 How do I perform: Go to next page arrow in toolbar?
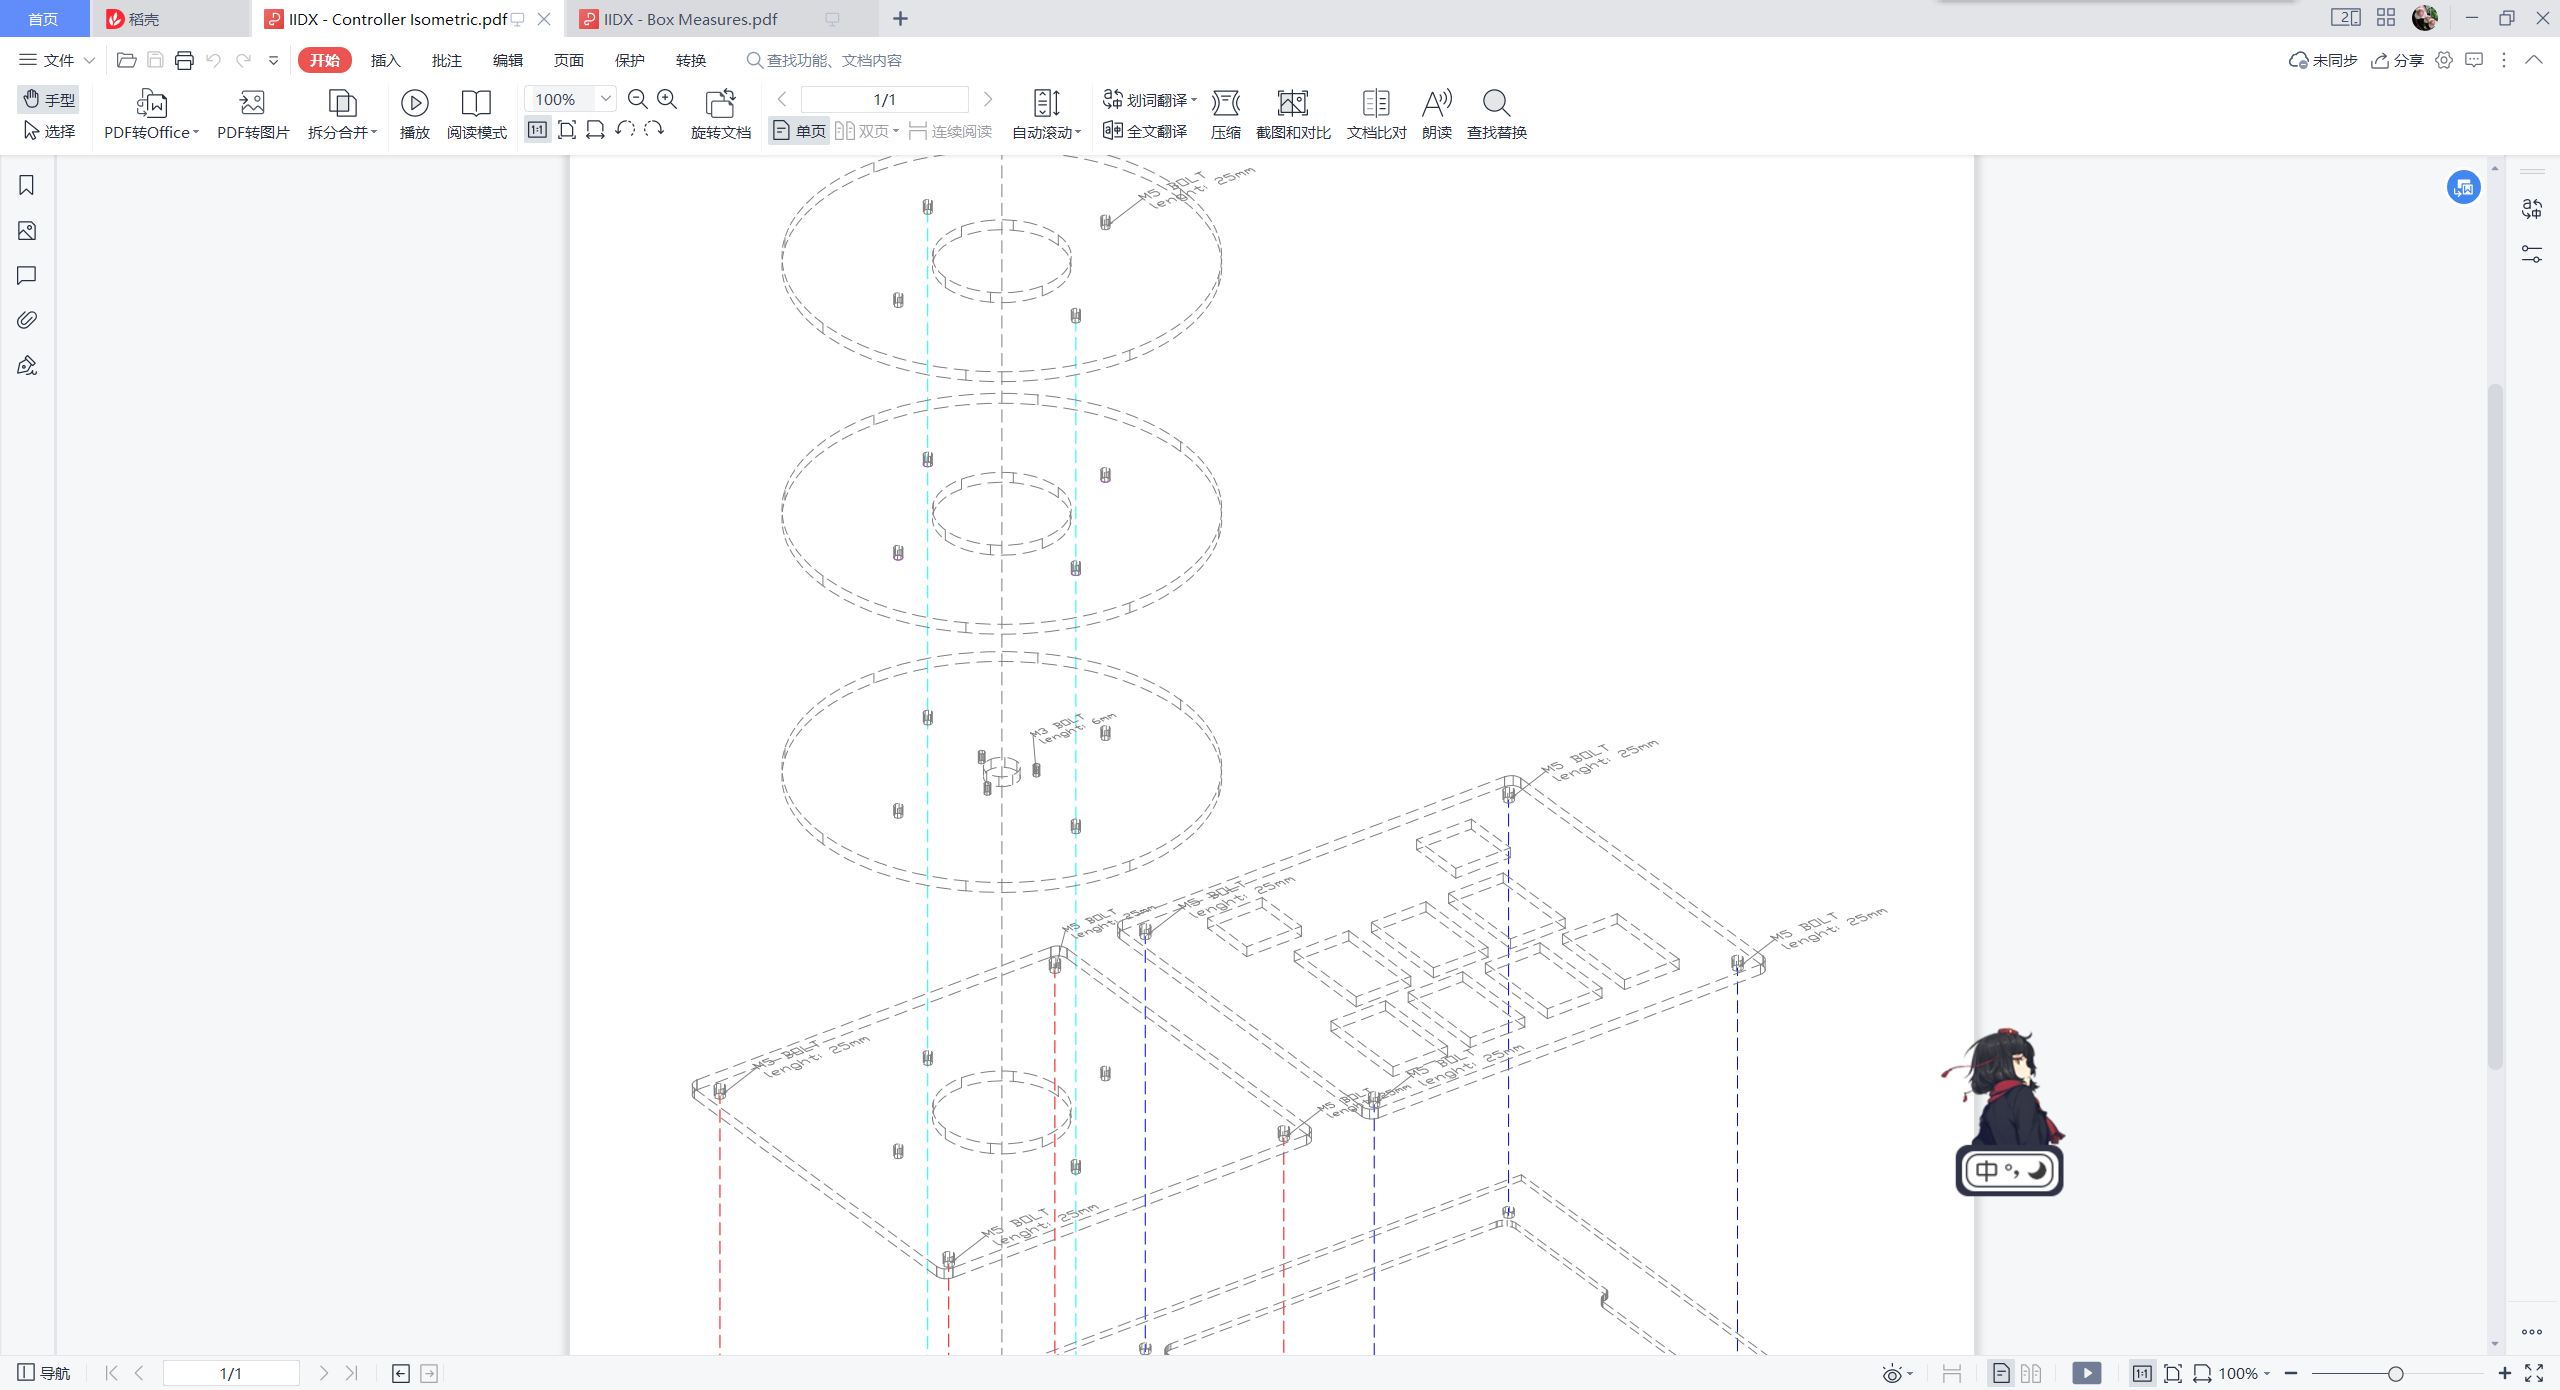[988, 99]
